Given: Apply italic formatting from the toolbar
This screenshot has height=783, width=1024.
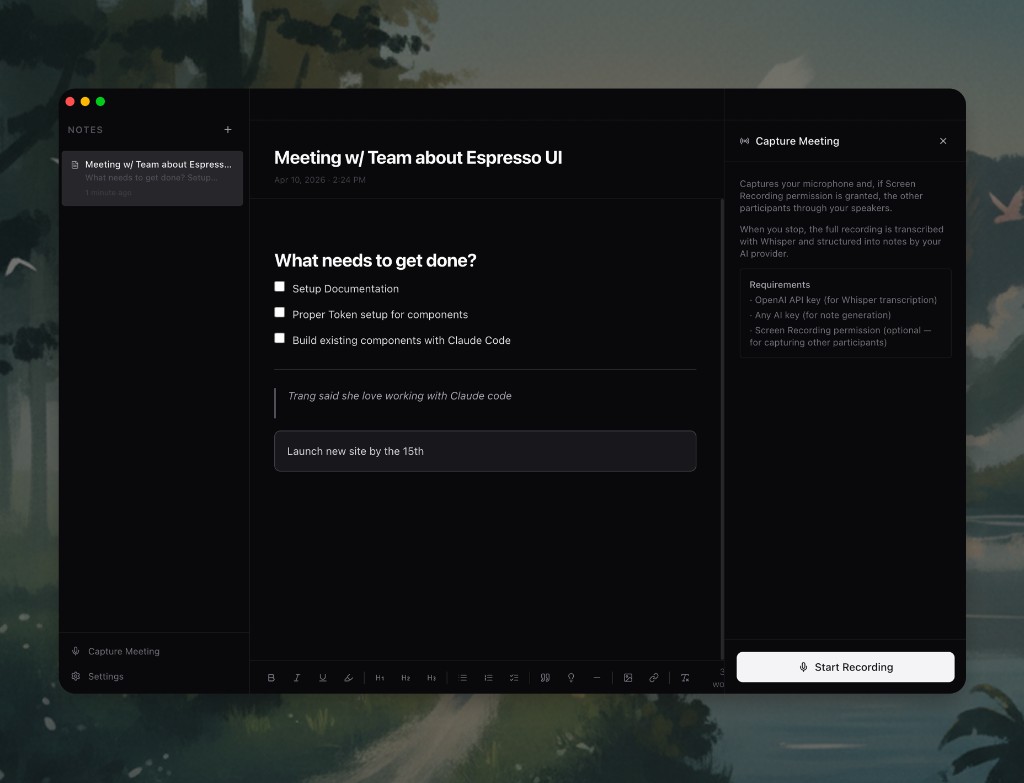Looking at the screenshot, I should point(297,677).
